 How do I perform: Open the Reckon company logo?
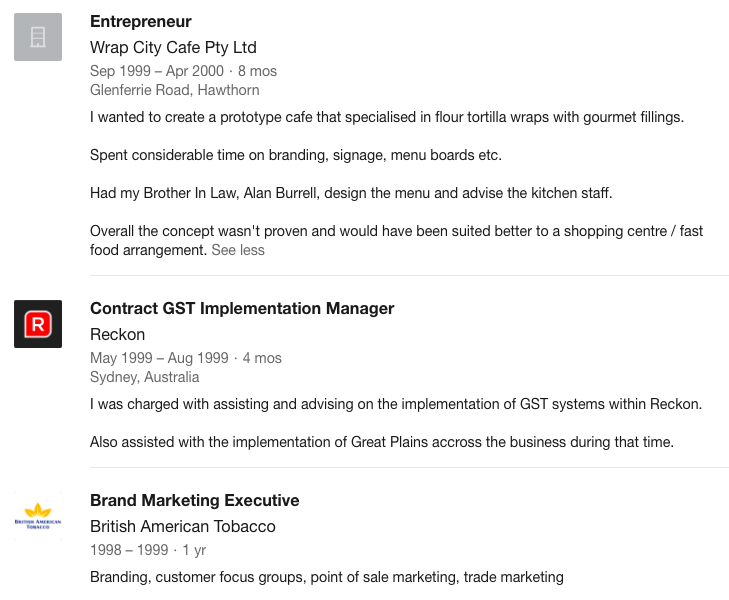(x=38, y=324)
